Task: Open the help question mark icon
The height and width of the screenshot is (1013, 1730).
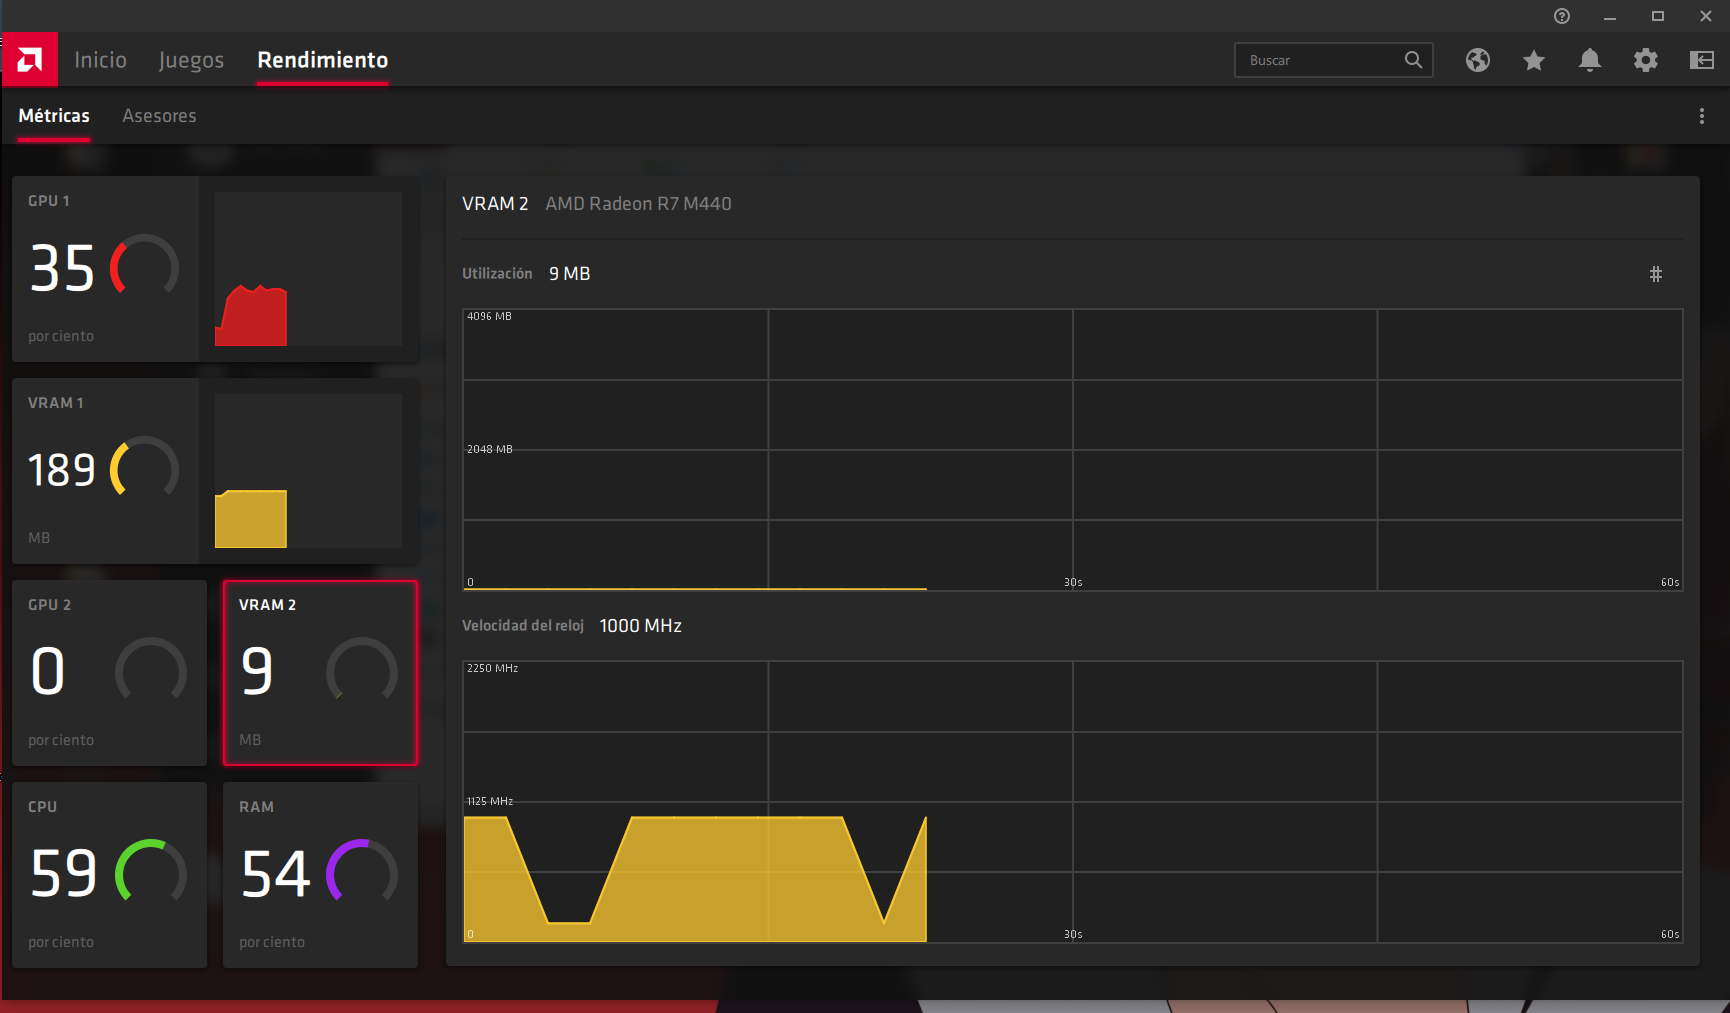Action: click(x=1562, y=16)
